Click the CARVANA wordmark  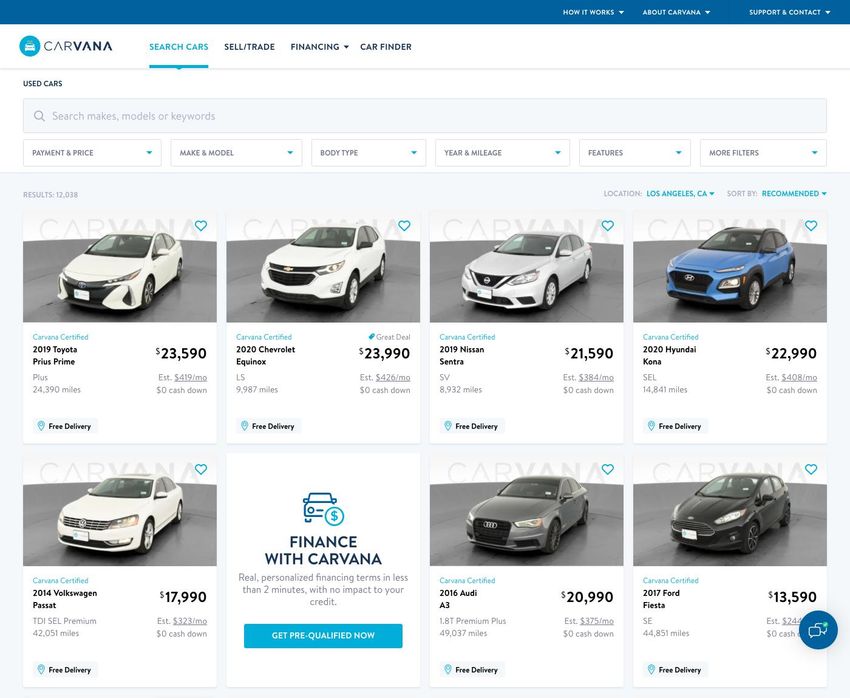78,46
